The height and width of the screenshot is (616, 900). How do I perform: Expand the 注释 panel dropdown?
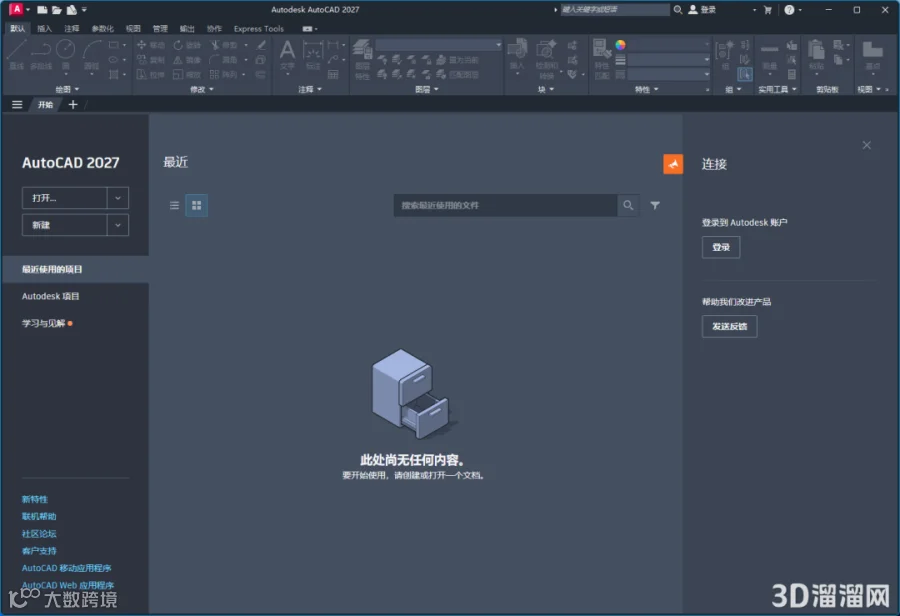click(x=310, y=89)
